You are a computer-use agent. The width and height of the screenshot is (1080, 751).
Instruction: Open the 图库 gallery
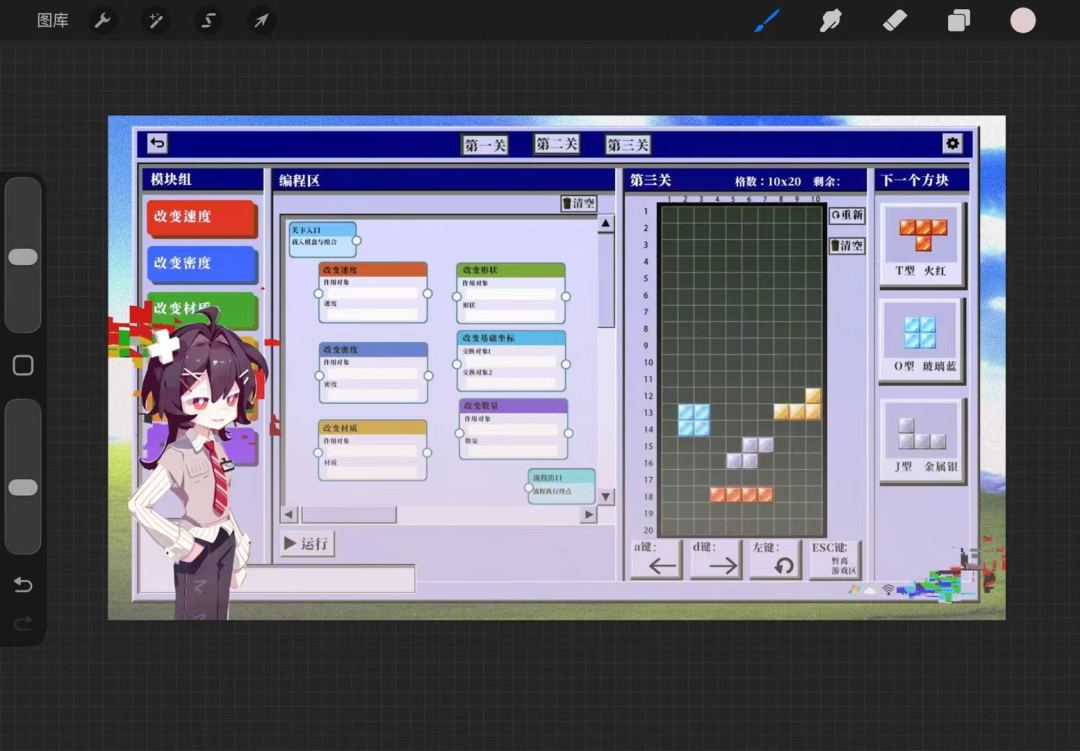tap(52, 21)
